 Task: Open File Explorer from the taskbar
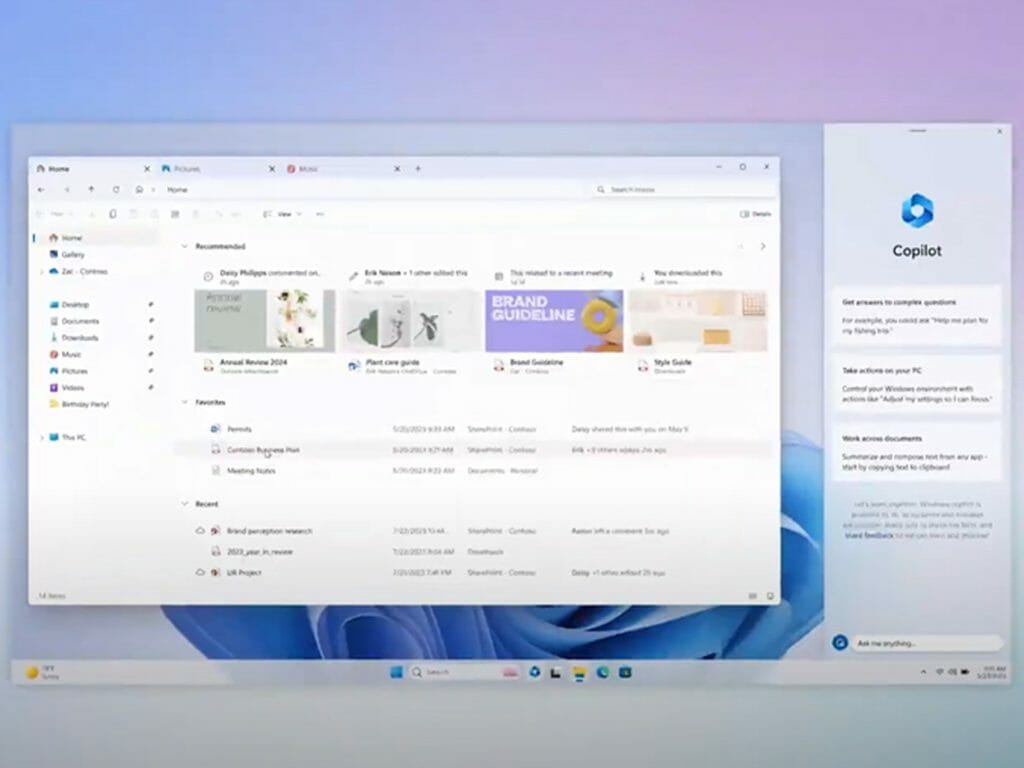(x=579, y=672)
